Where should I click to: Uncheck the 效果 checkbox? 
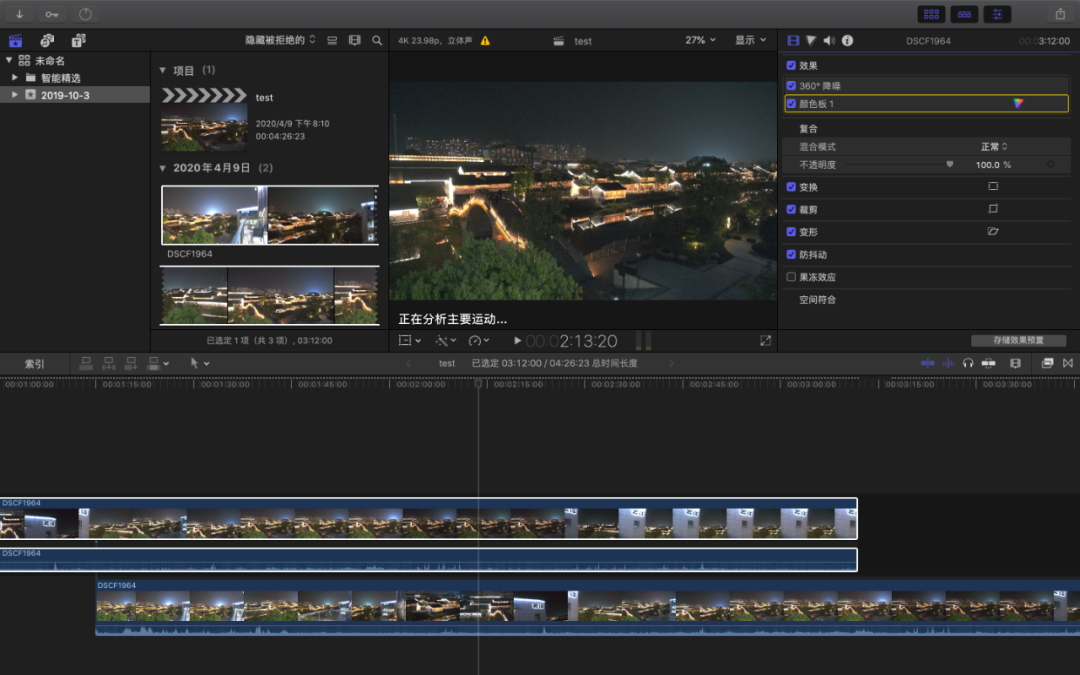click(791, 65)
